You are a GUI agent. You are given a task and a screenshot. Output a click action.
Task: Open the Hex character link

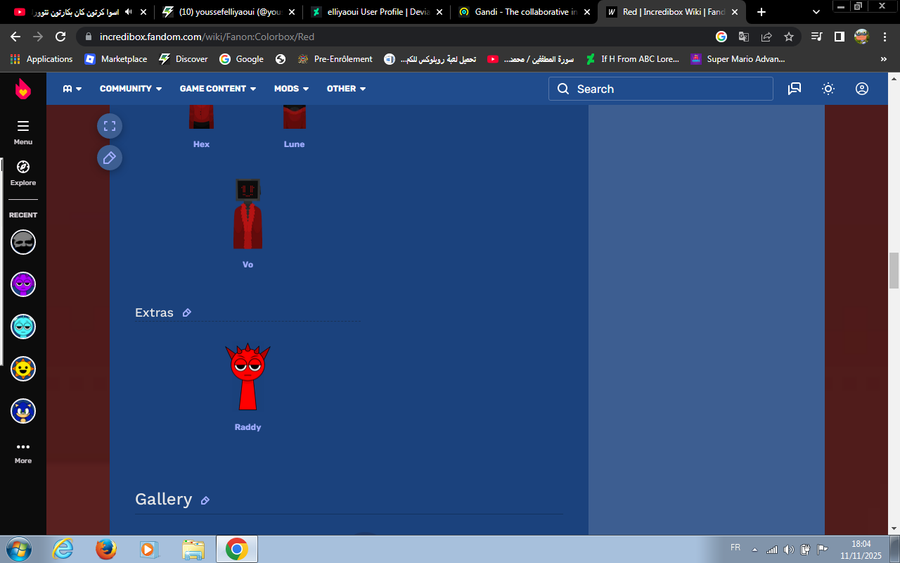pyautogui.click(x=201, y=144)
